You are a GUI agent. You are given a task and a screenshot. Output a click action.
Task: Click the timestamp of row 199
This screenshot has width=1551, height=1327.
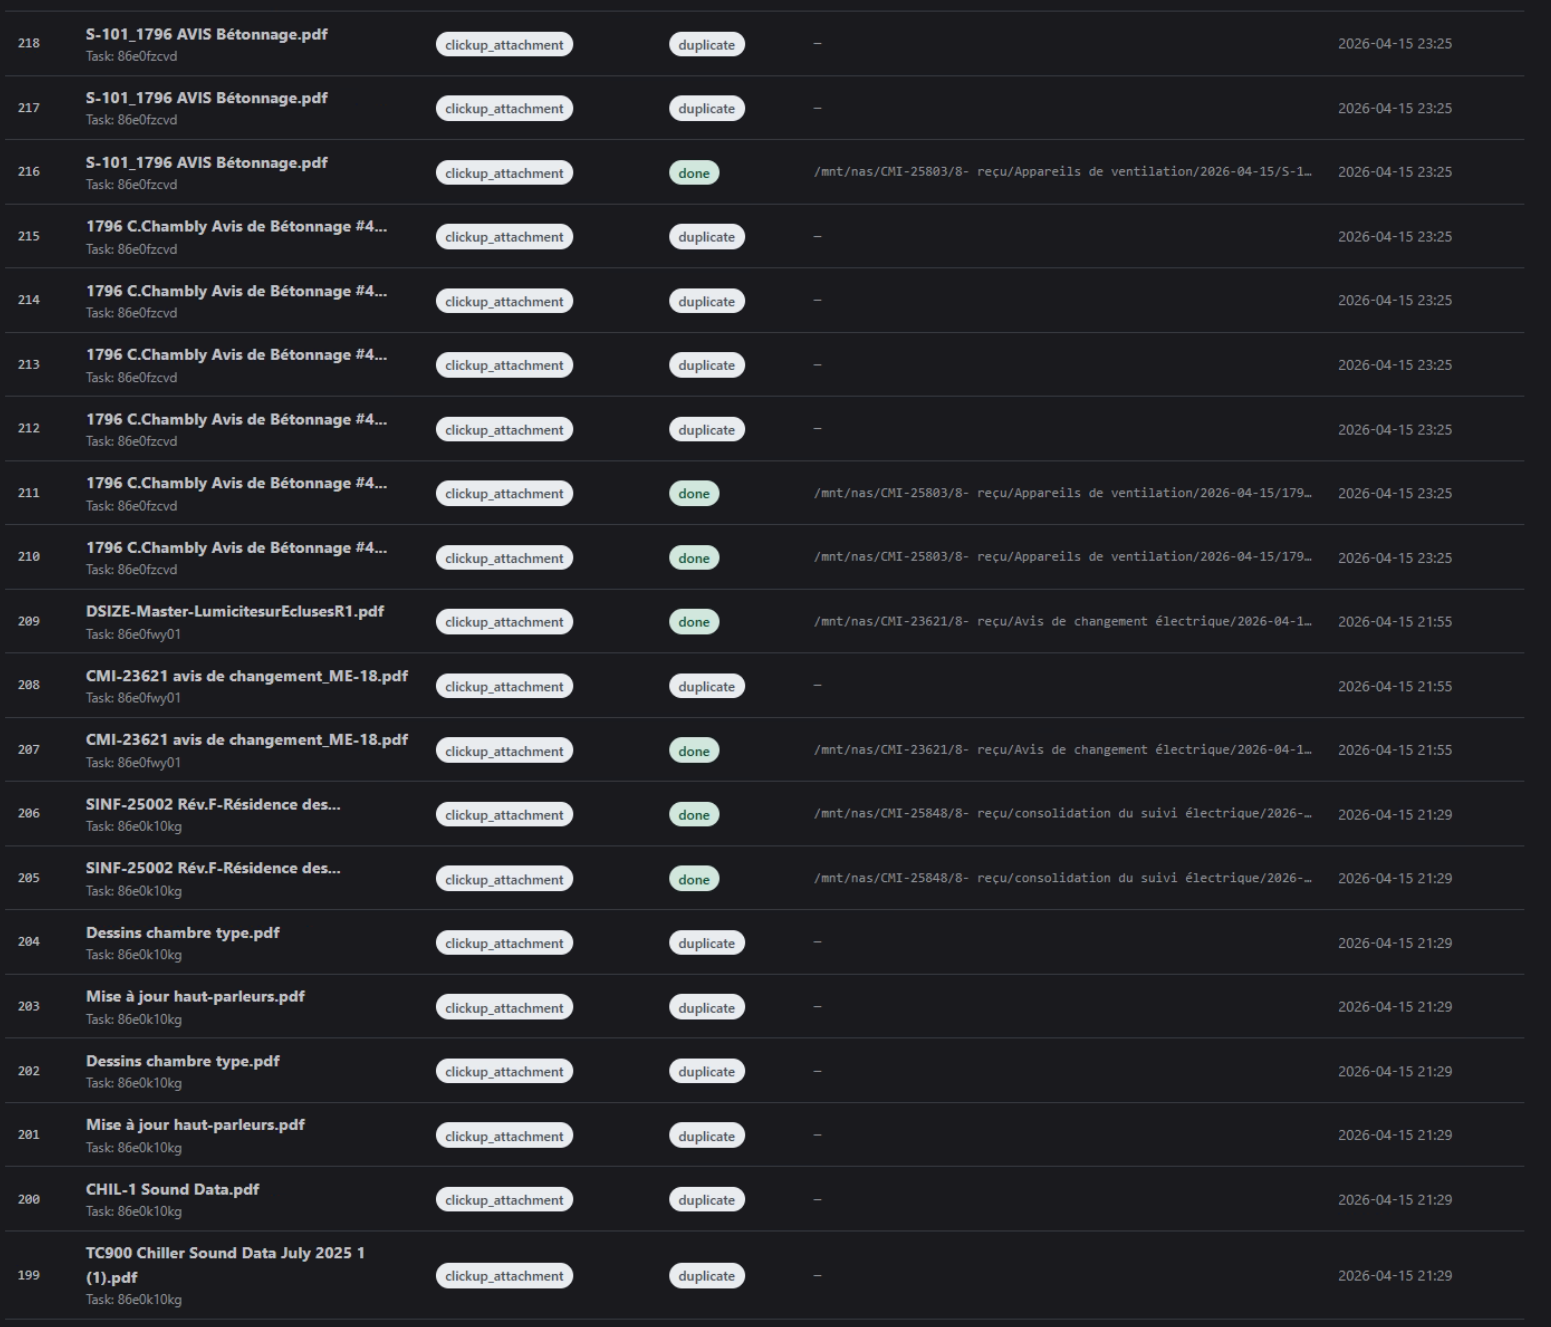click(1394, 1276)
